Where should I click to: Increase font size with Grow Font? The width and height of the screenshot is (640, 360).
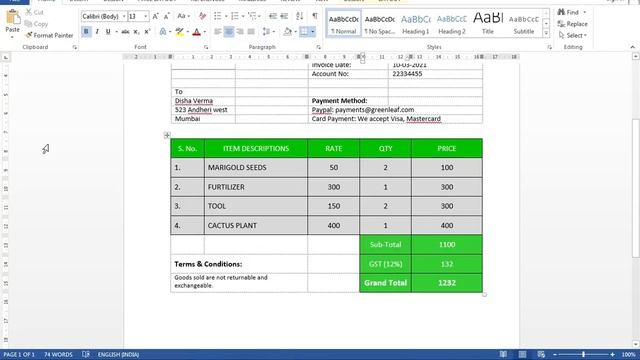(x=155, y=16)
